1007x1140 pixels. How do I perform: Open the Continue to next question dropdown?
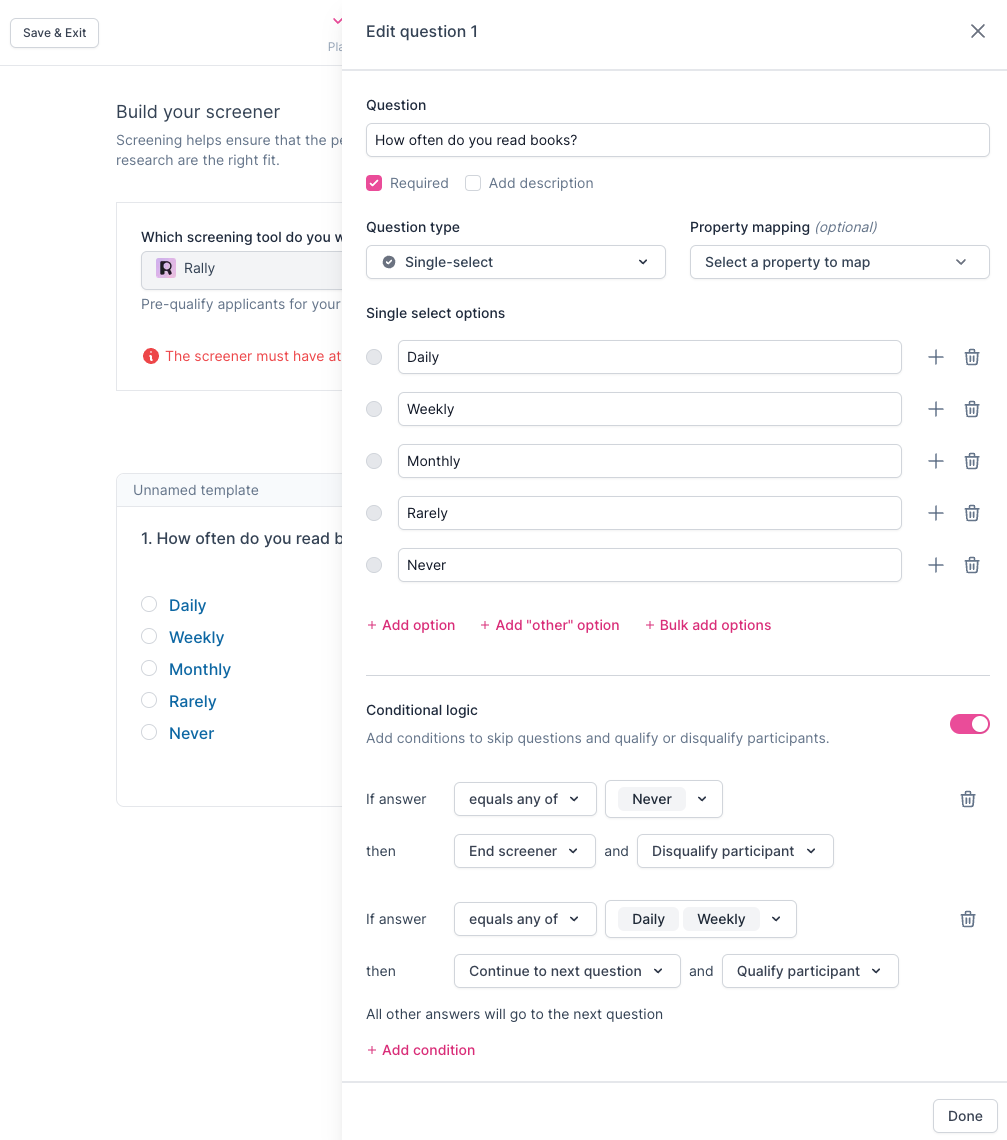(567, 971)
